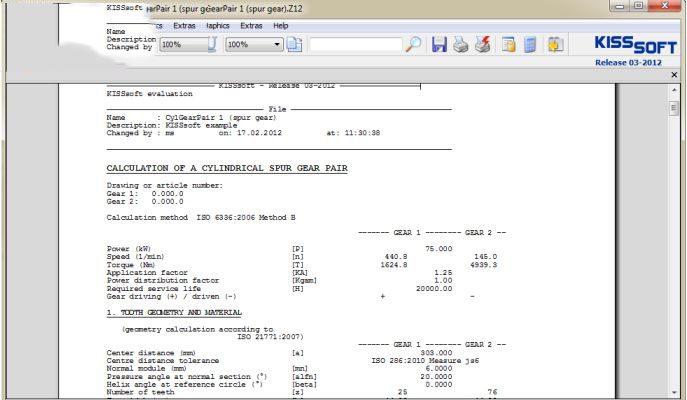This screenshot has width=687, height=400.
Task: Click heading 'CALCULATION OF A CYLINDRICAL SPUR GEAR PAIR'
Action: pyautogui.click(x=227, y=168)
